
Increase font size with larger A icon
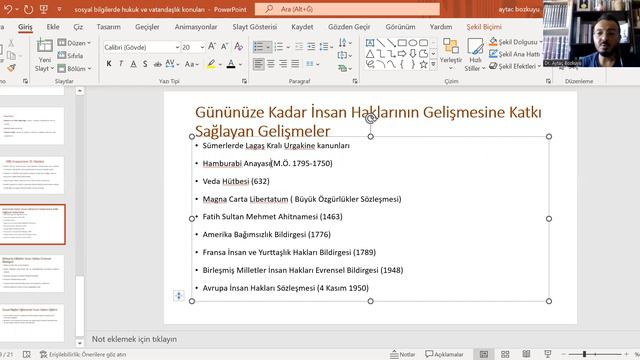click(212, 47)
